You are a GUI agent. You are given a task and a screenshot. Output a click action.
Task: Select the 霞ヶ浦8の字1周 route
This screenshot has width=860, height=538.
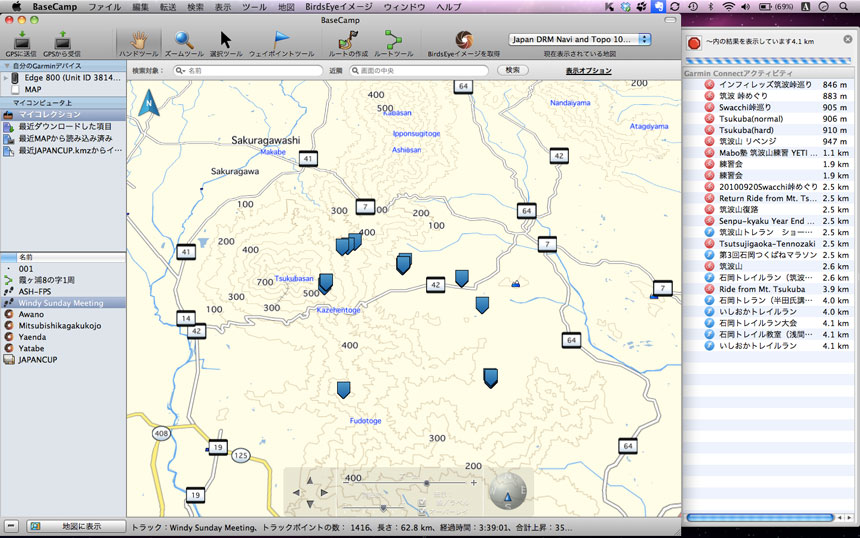point(63,280)
